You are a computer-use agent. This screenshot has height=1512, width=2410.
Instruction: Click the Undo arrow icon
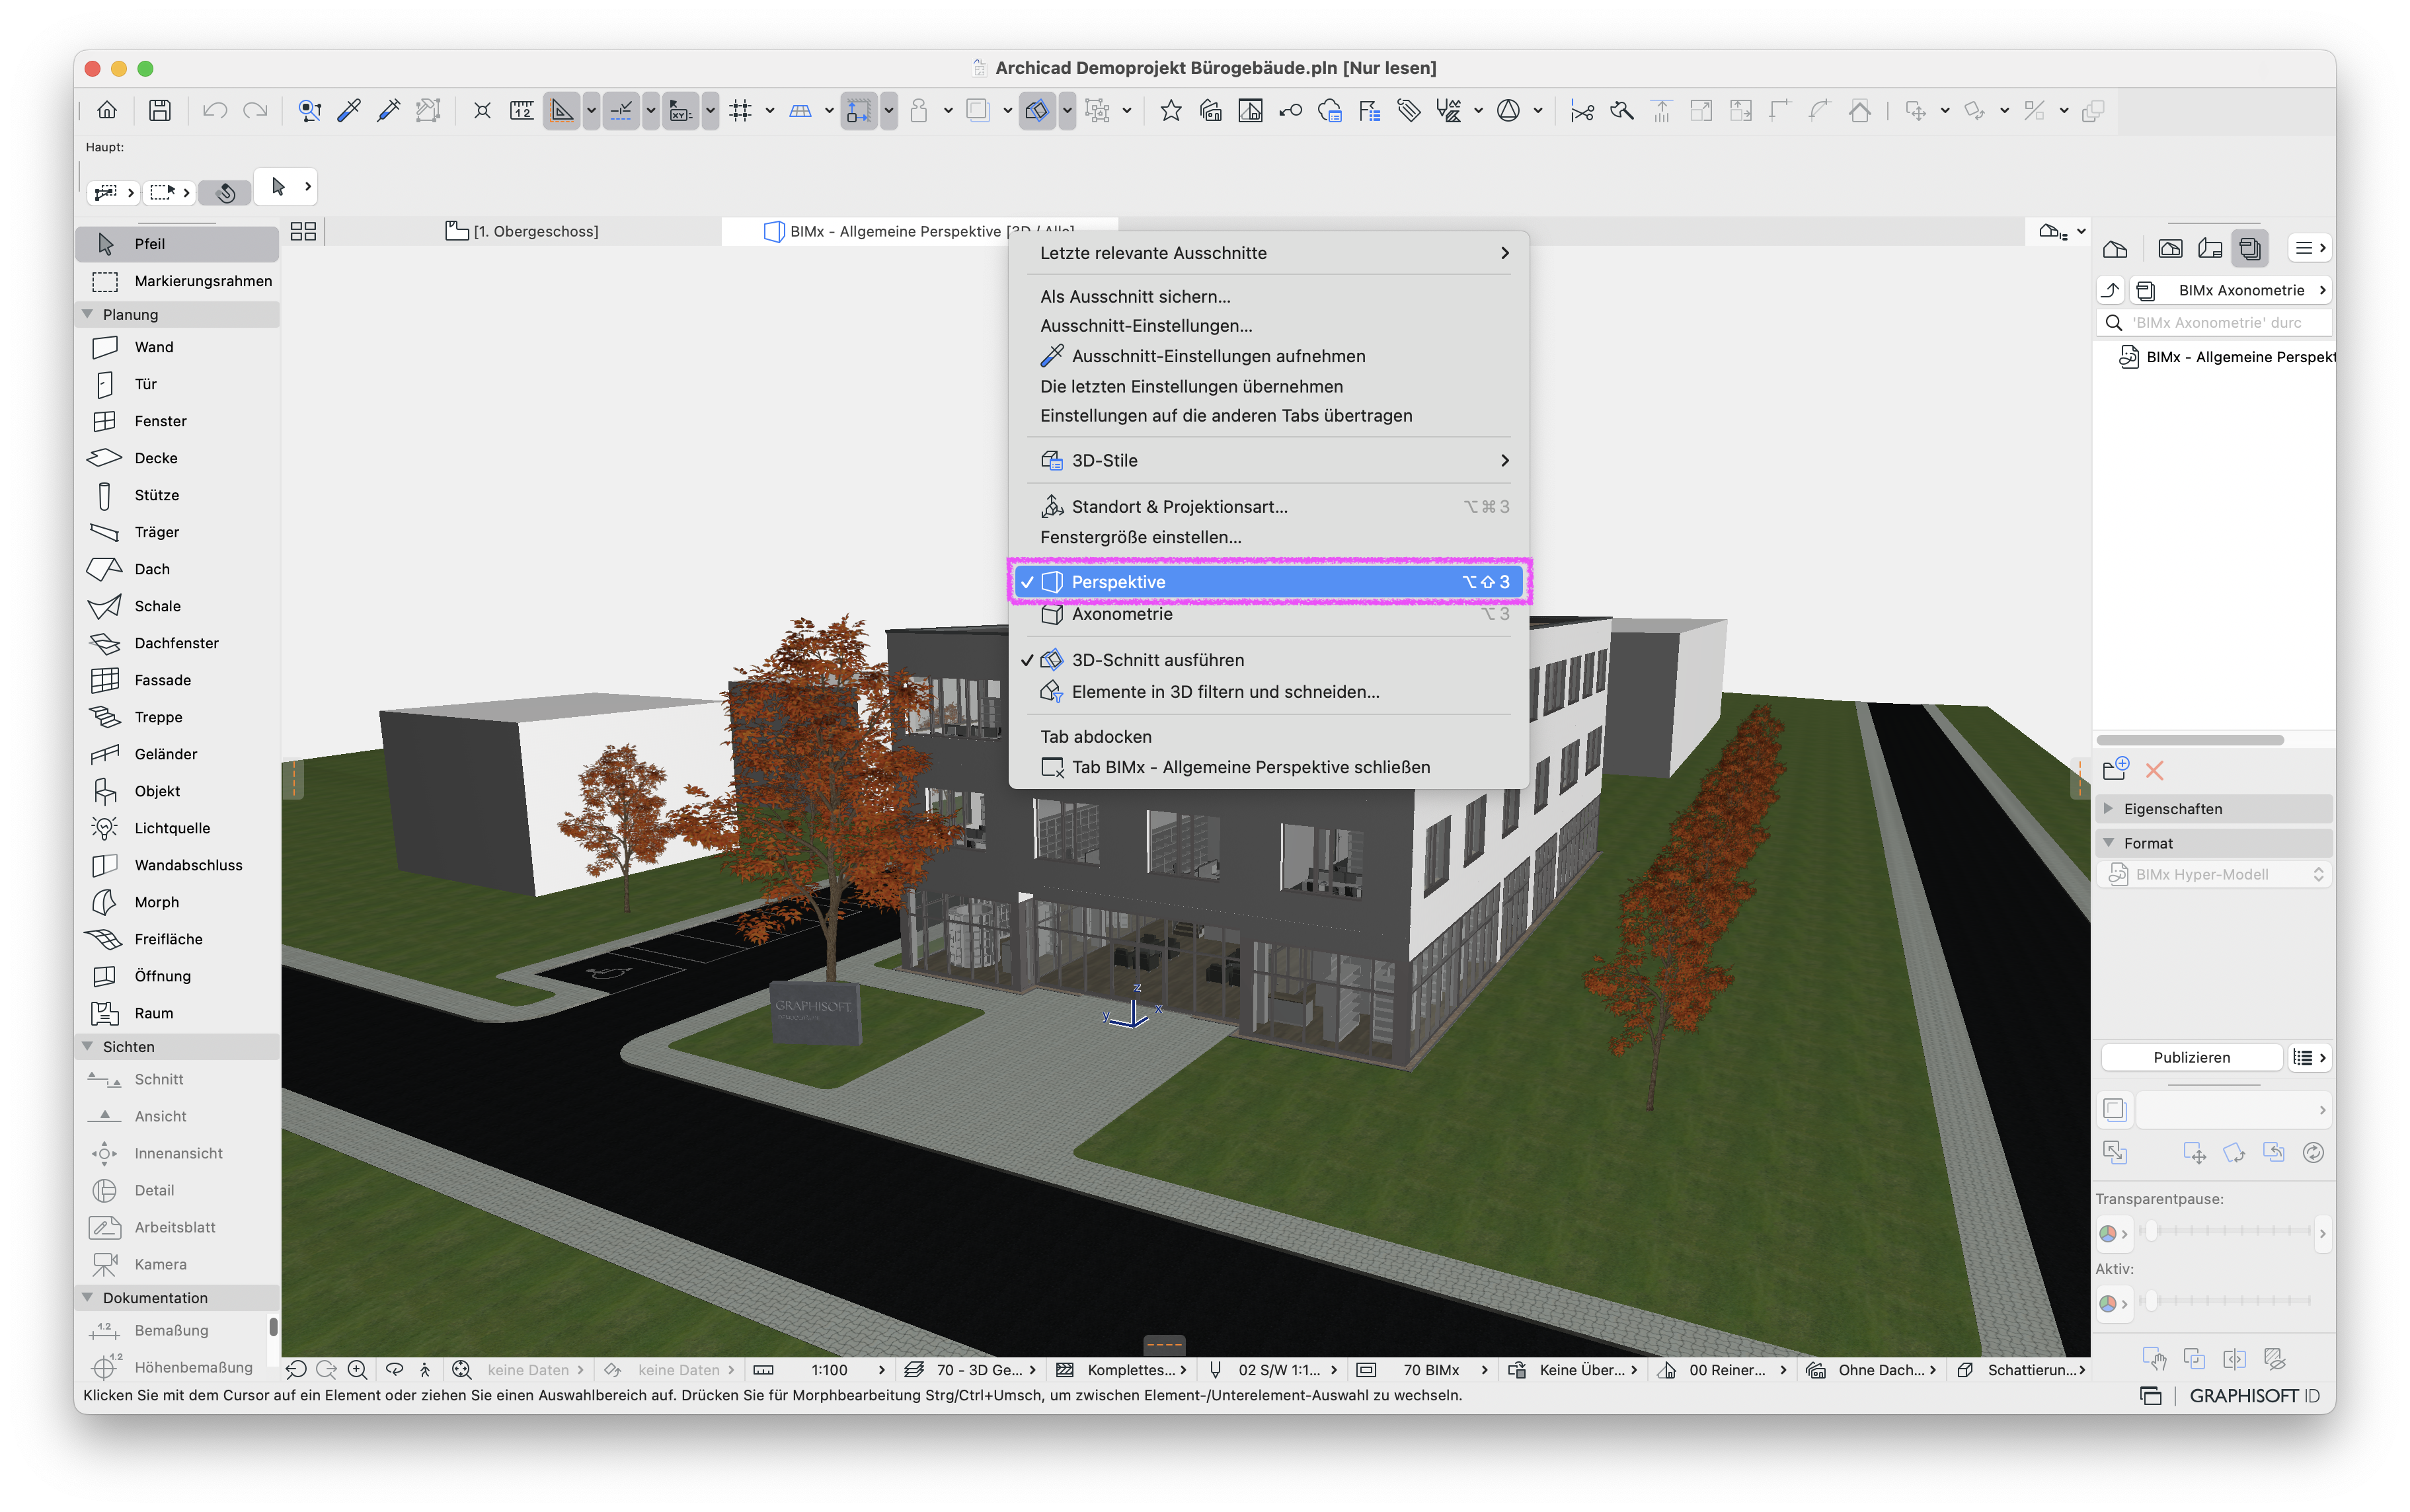214,110
